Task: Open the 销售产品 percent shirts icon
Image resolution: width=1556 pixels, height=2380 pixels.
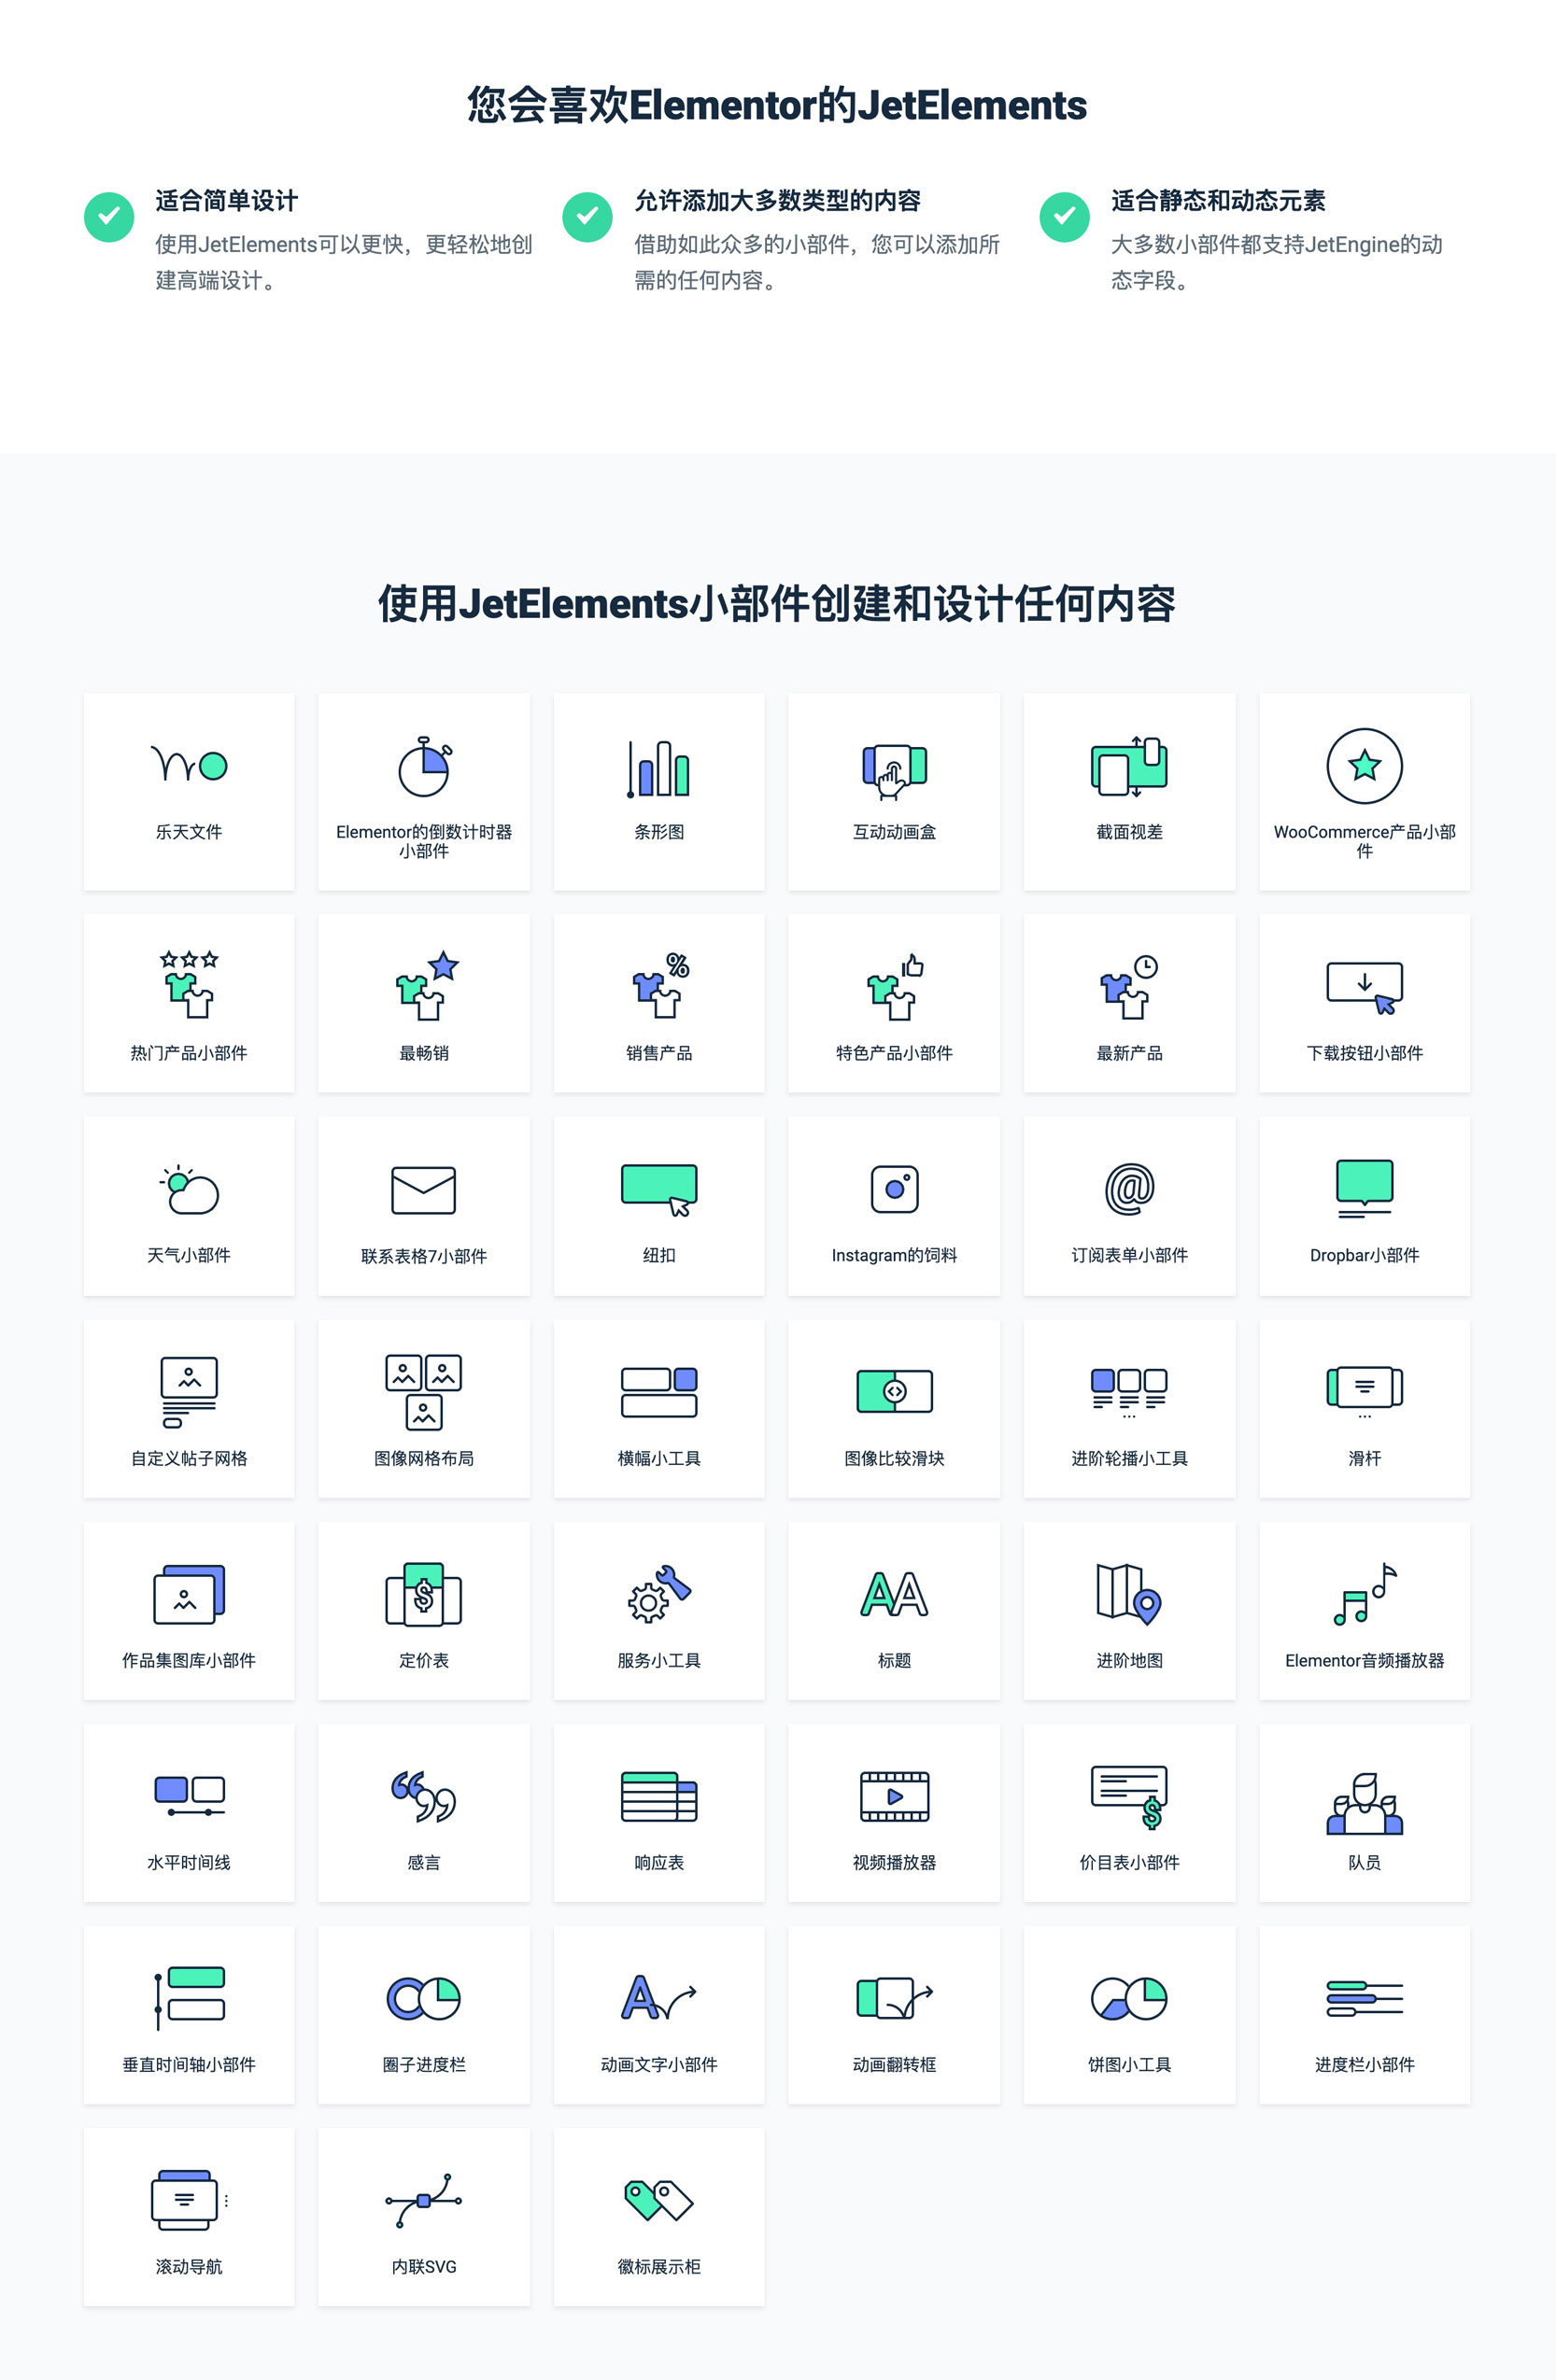Action: pos(661,985)
